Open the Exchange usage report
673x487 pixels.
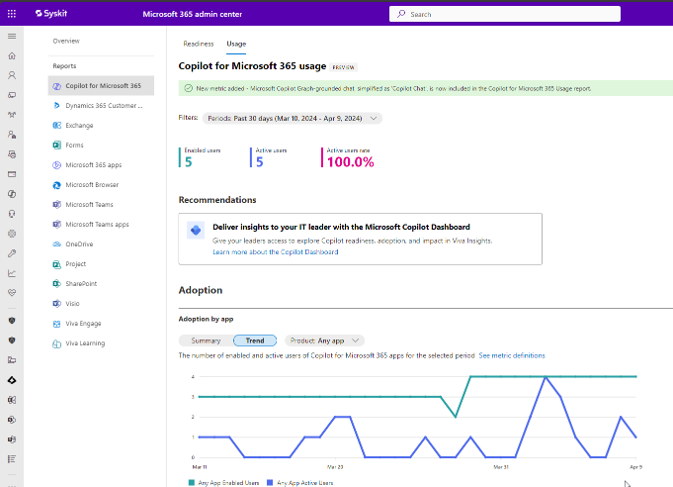(x=79, y=125)
